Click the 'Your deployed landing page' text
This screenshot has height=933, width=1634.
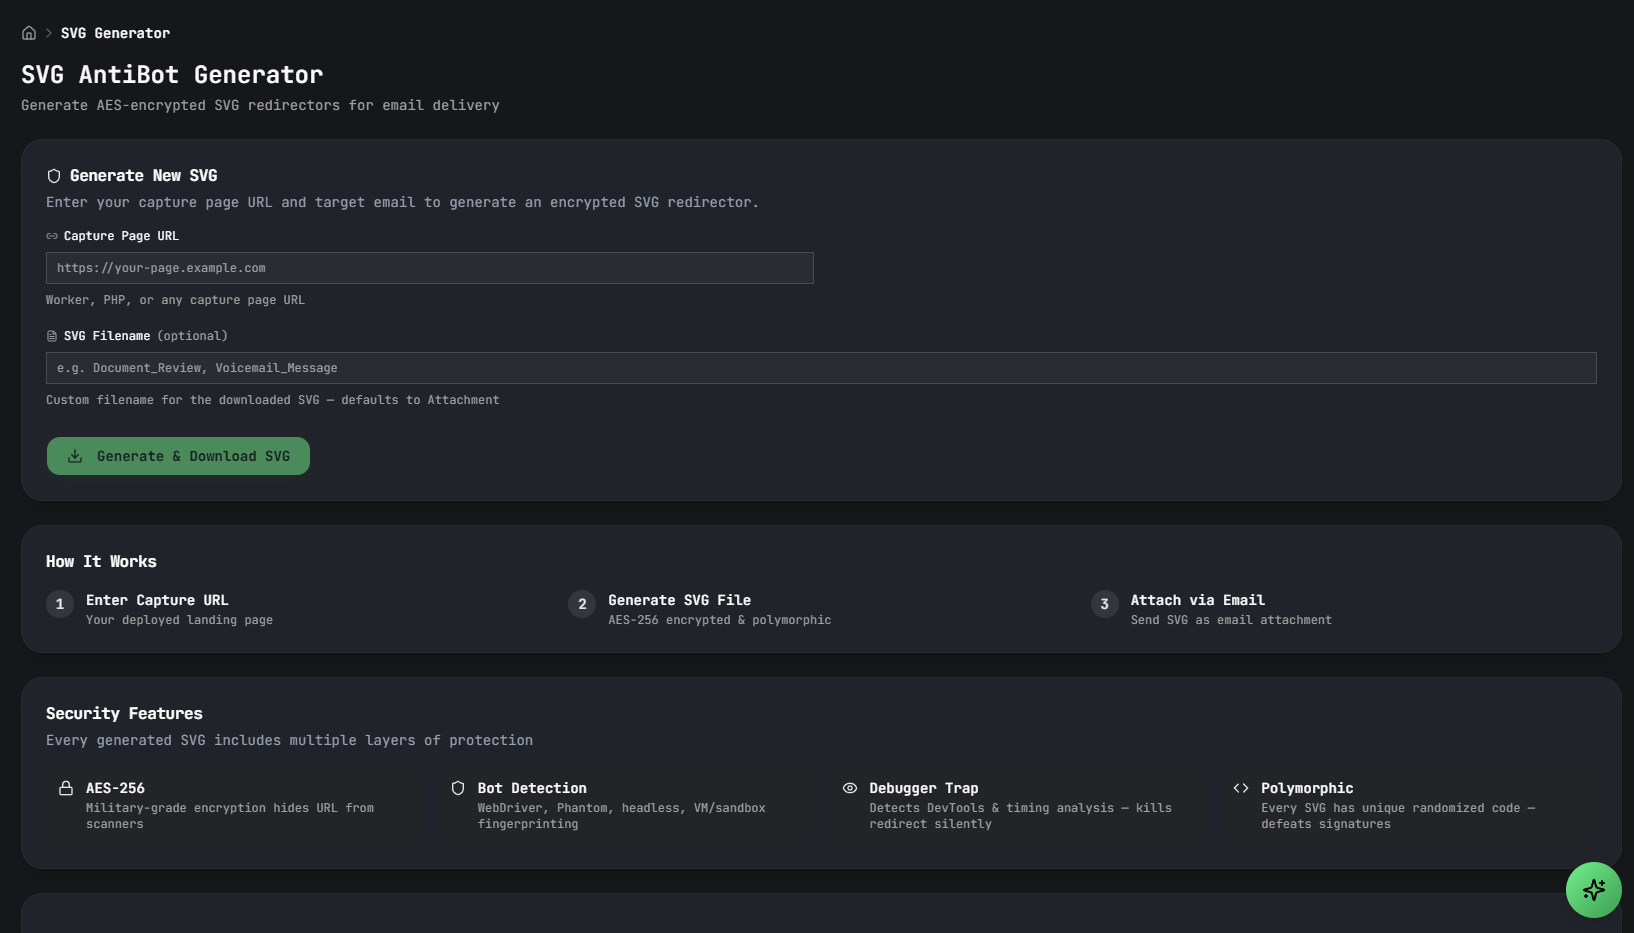click(179, 620)
